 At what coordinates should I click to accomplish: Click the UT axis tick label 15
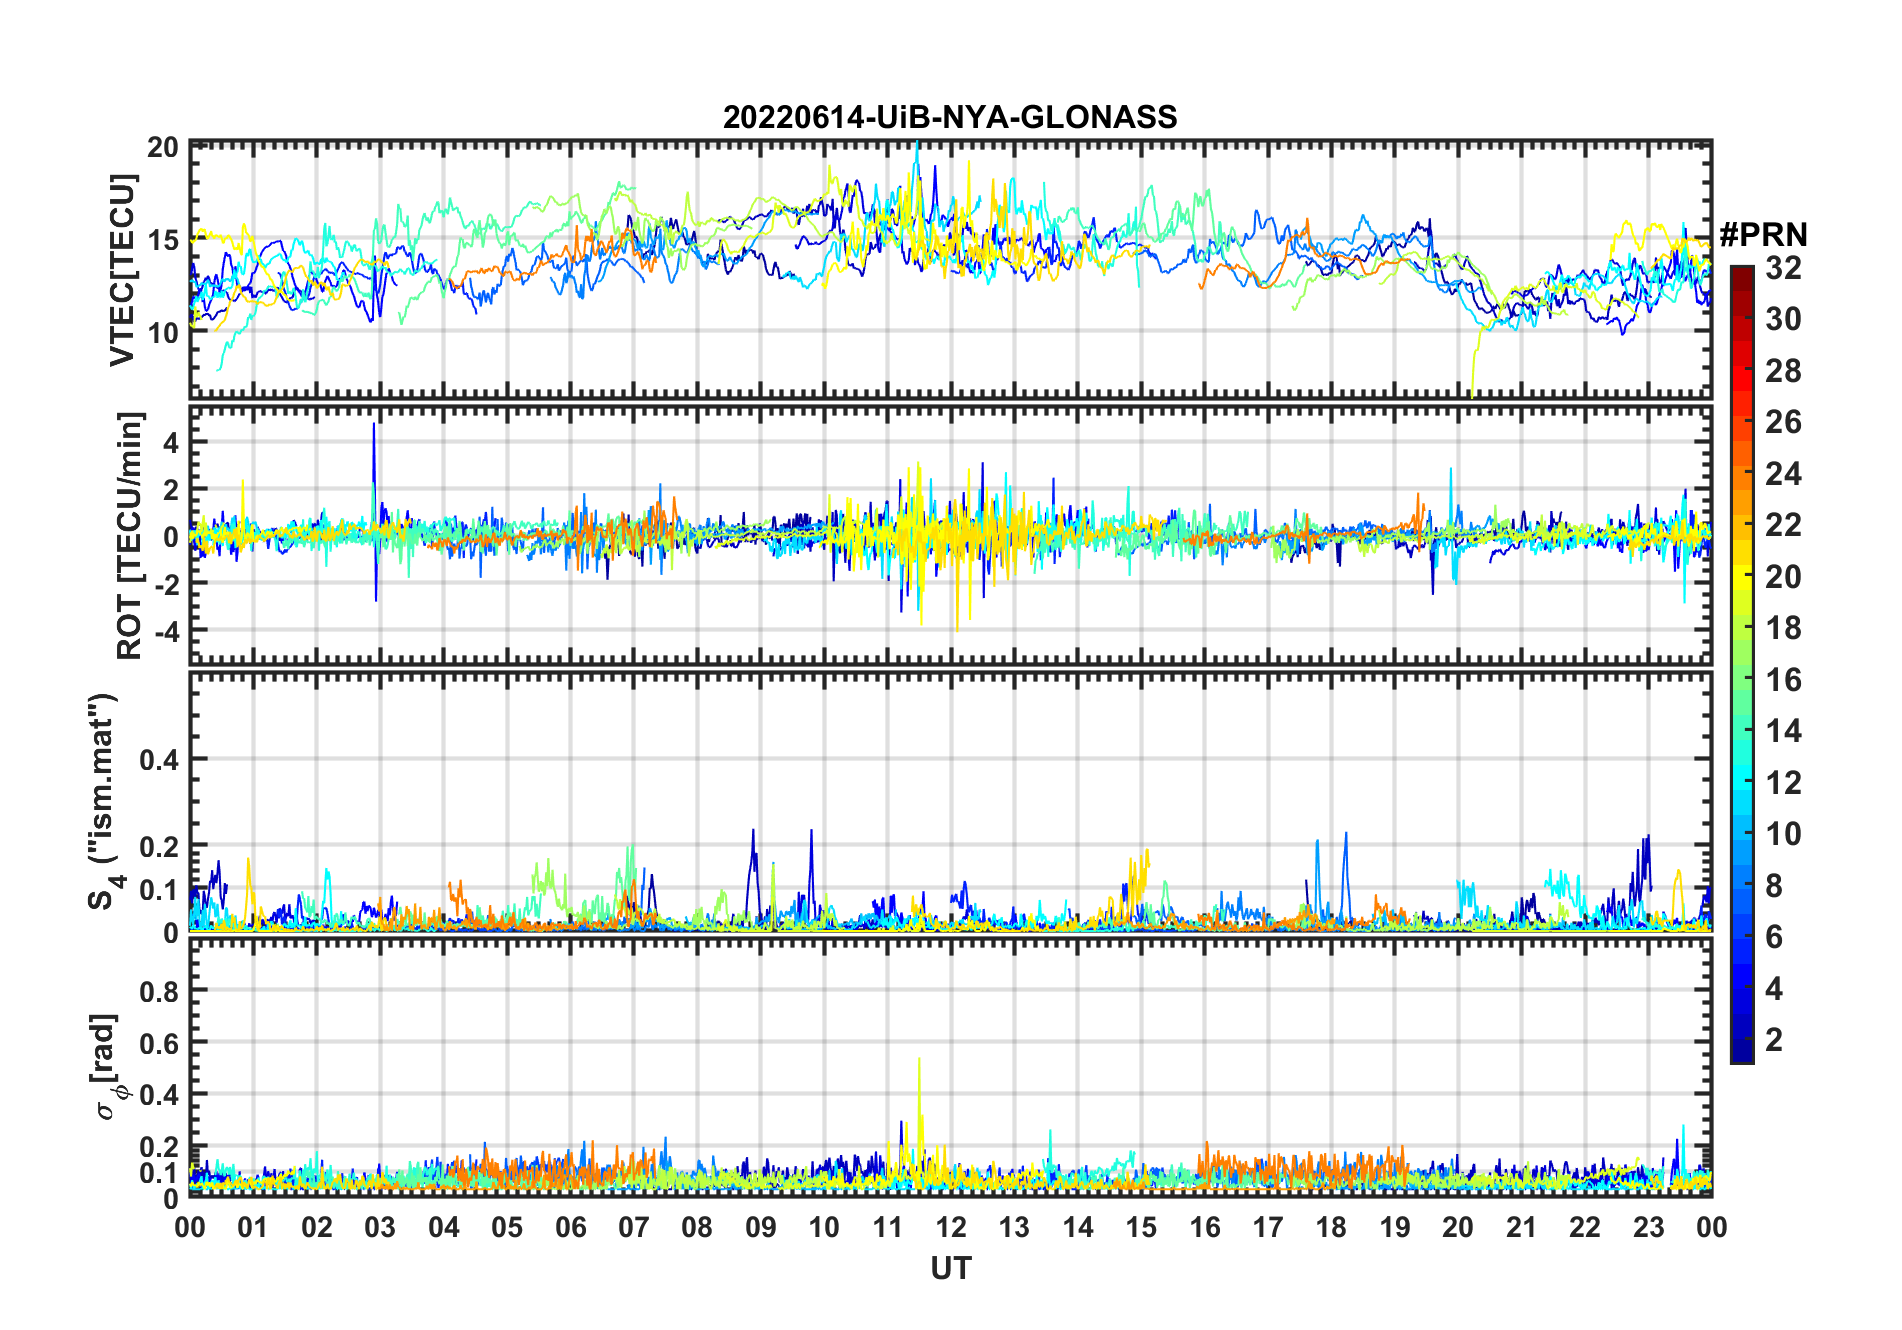point(1141,1228)
